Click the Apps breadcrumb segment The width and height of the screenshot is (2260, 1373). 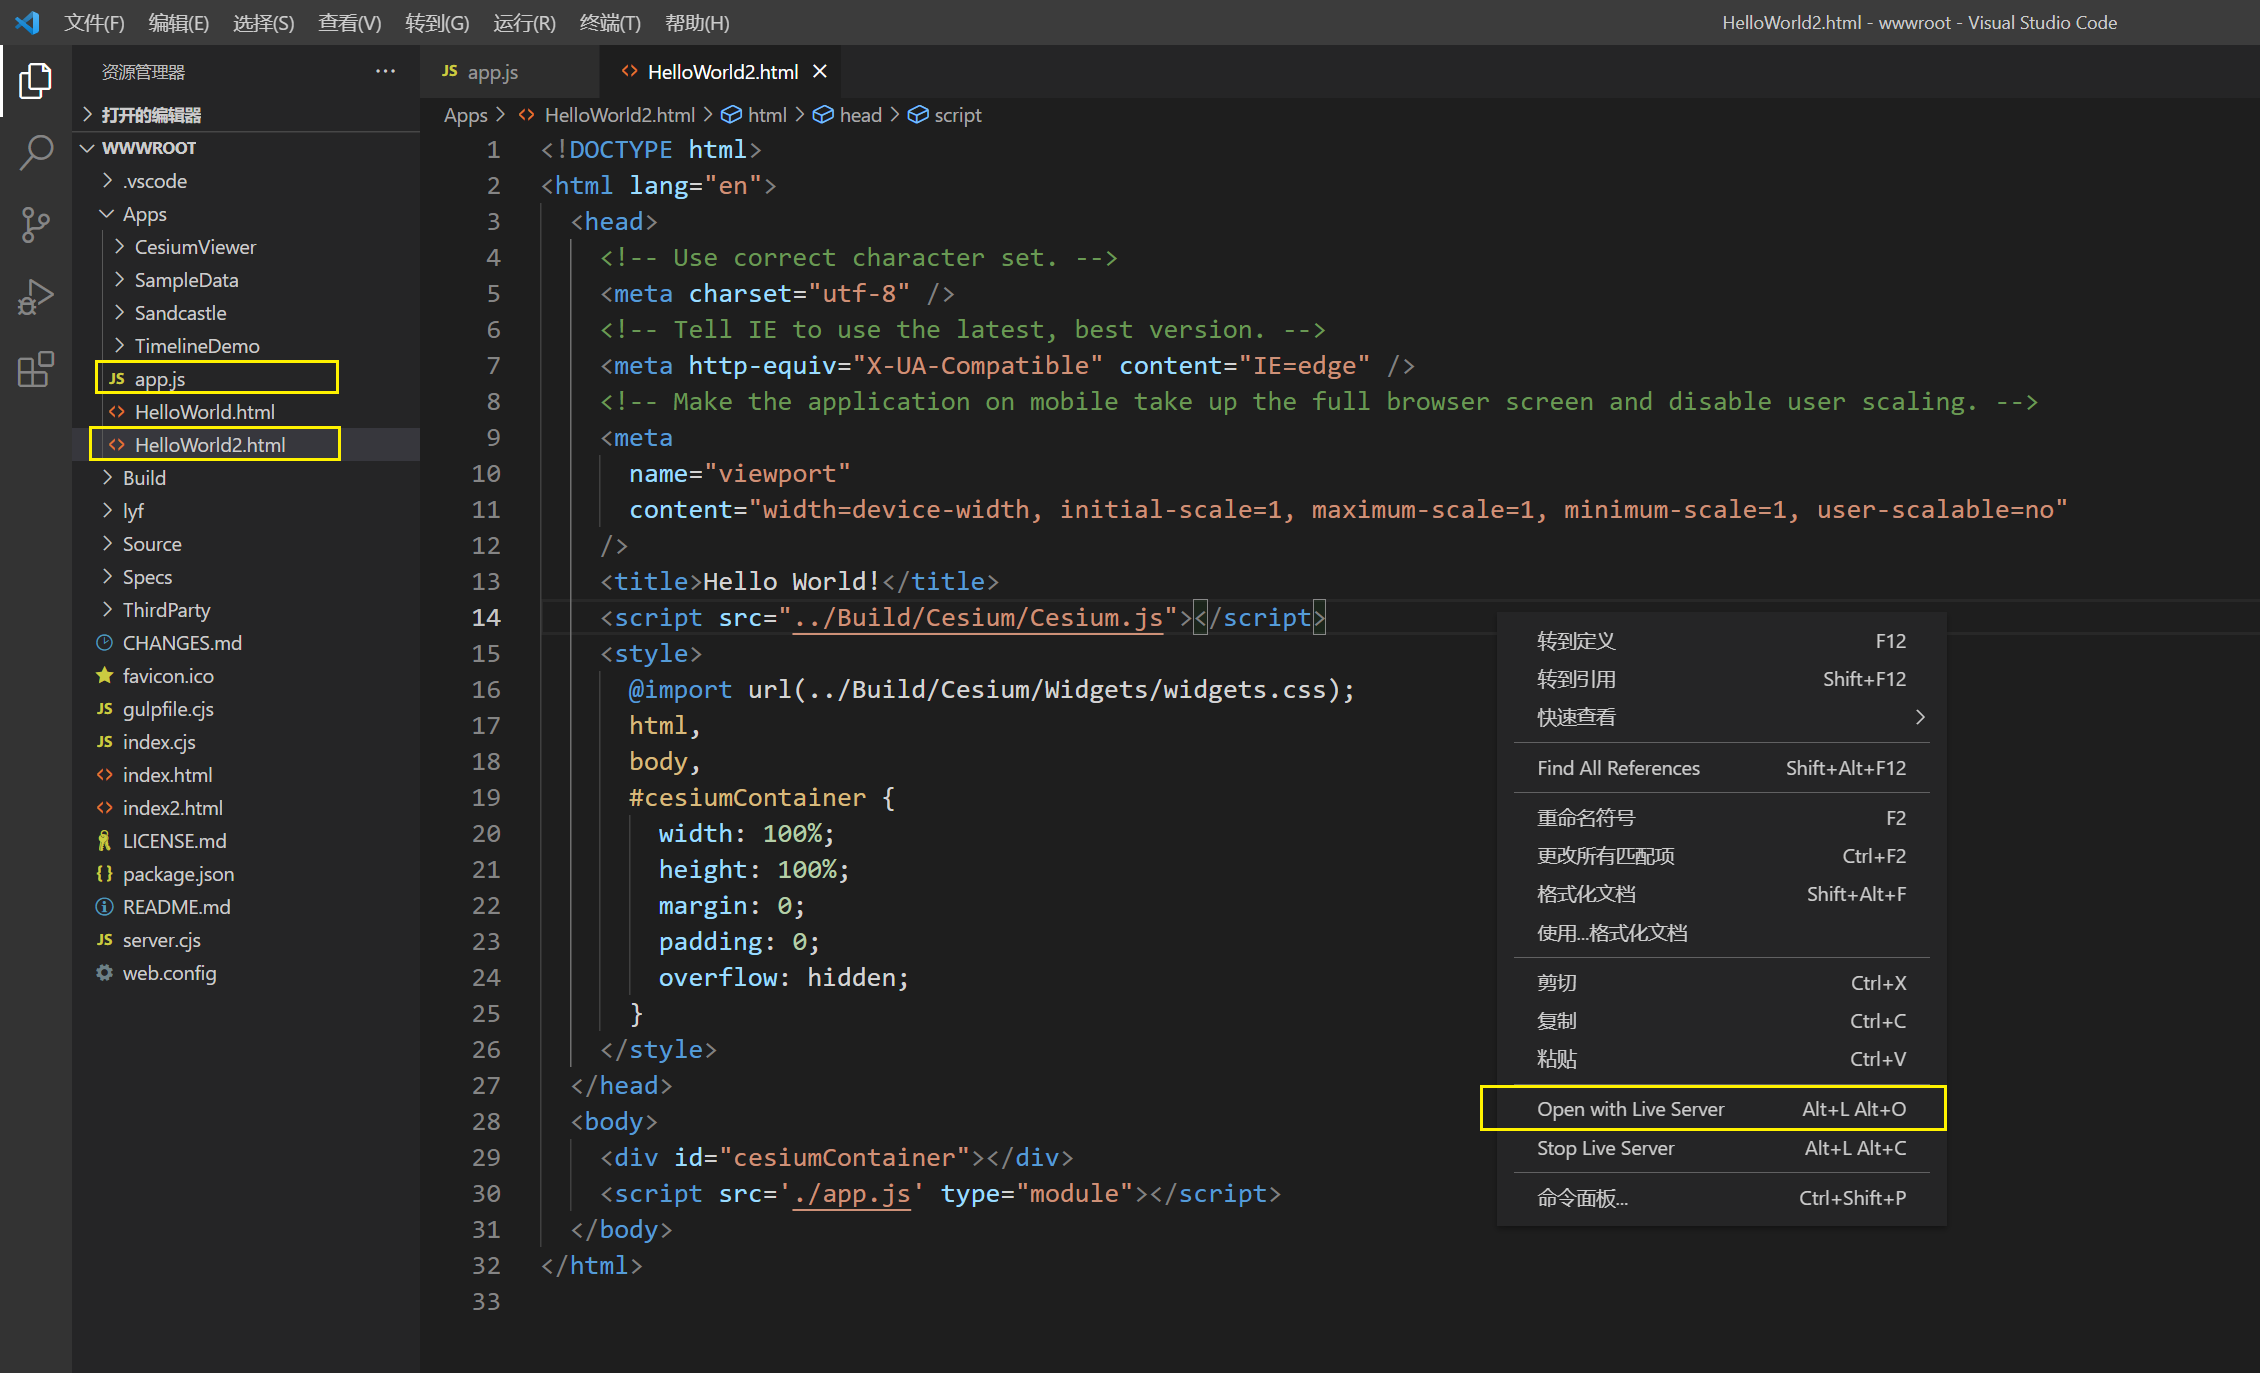pyautogui.click(x=466, y=115)
